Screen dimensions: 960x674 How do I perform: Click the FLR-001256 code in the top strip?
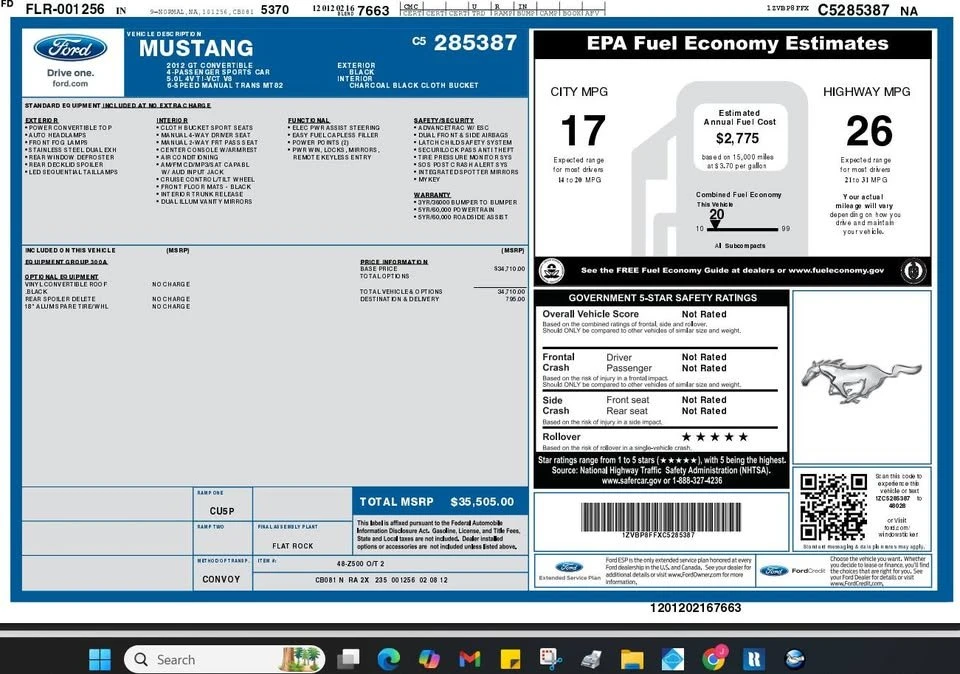65,9
